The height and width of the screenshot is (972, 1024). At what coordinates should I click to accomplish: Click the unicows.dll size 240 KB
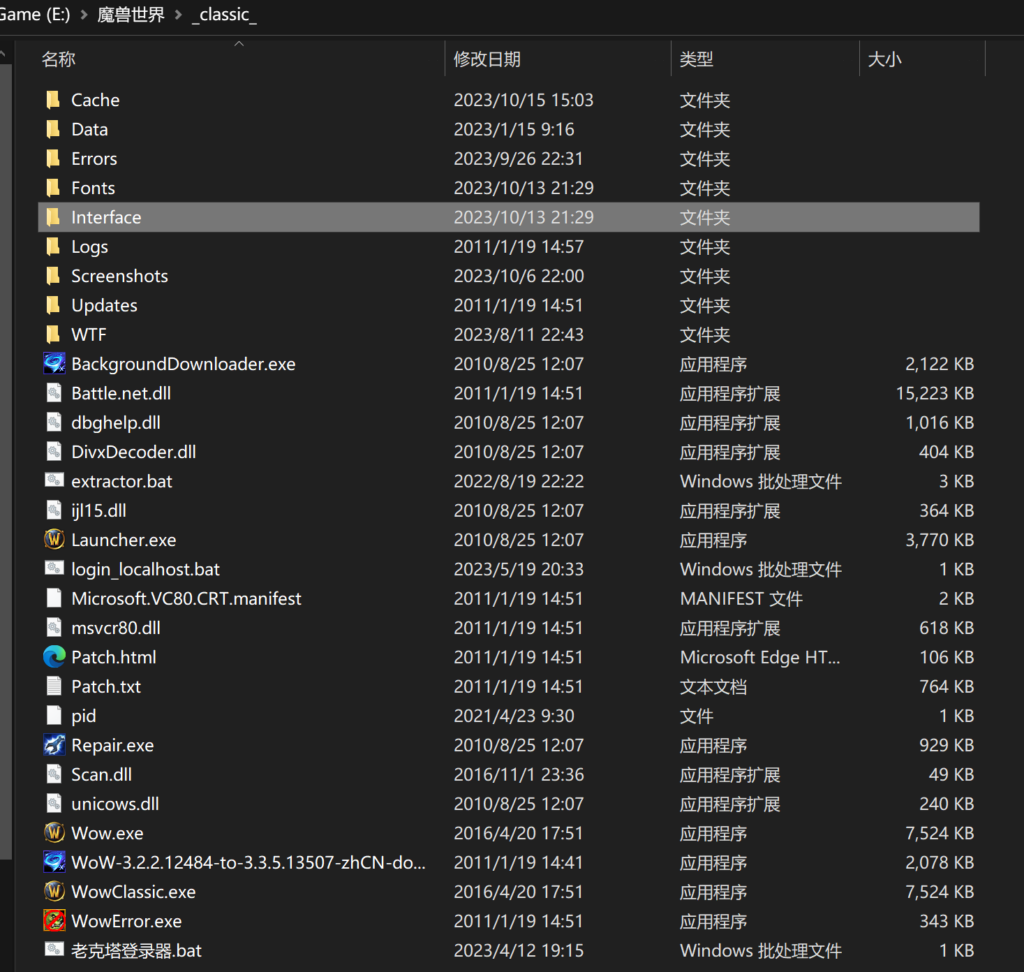[x=946, y=803]
